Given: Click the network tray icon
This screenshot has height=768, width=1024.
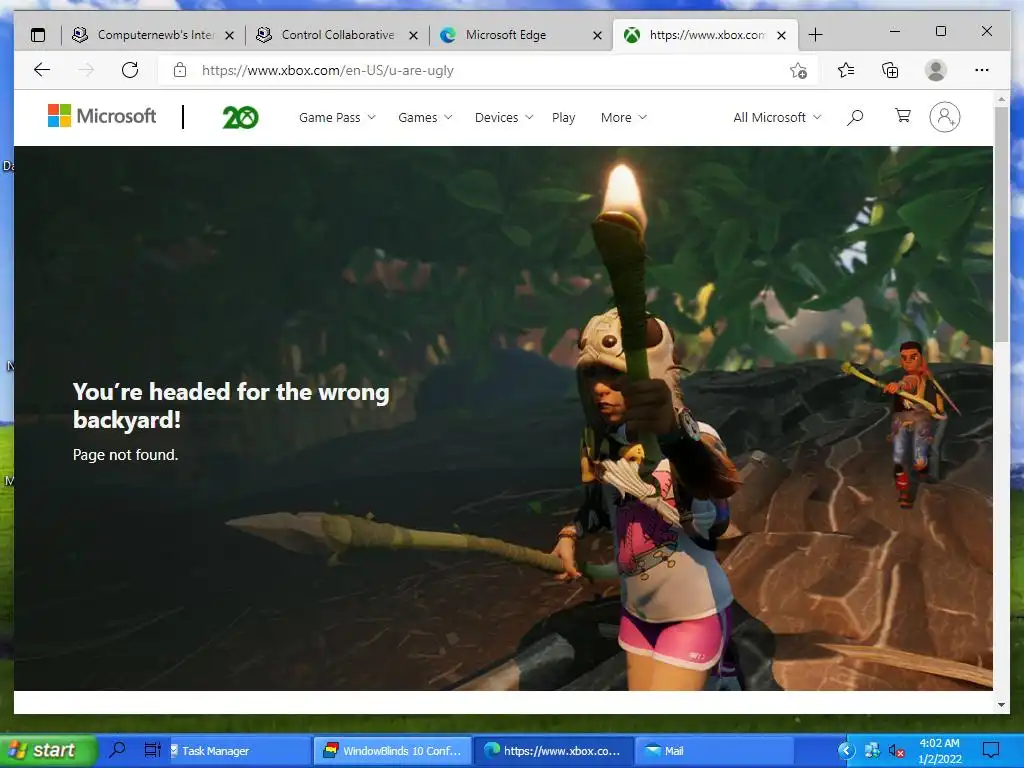Looking at the screenshot, I should (x=872, y=750).
